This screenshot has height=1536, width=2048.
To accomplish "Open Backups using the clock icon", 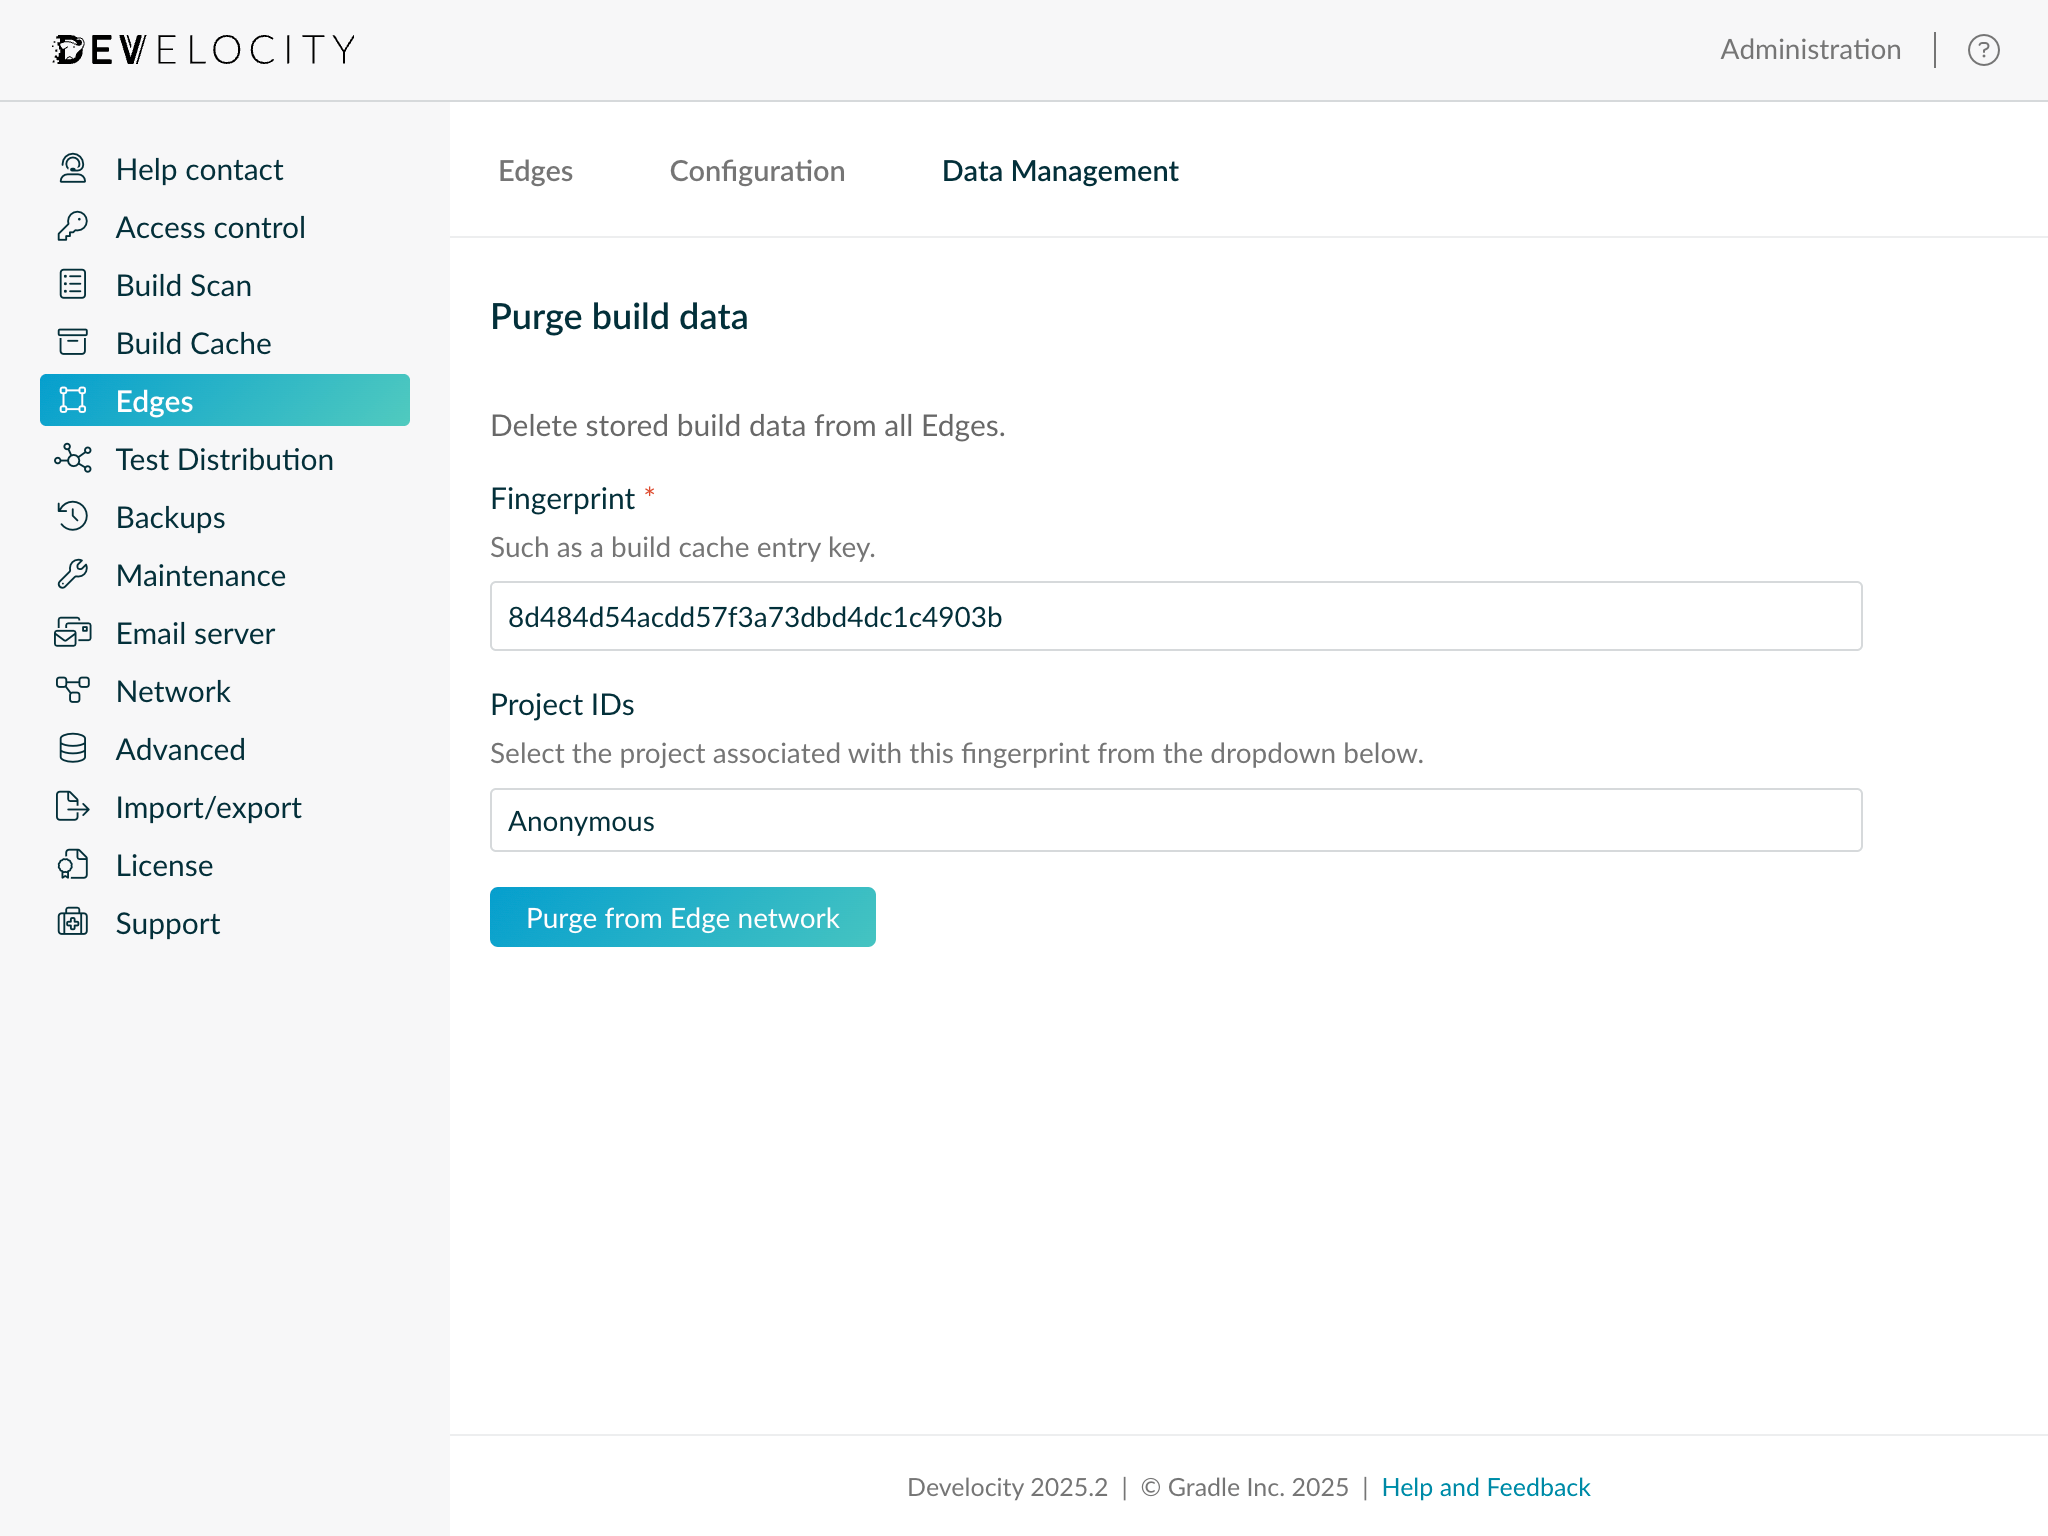I will [71, 516].
